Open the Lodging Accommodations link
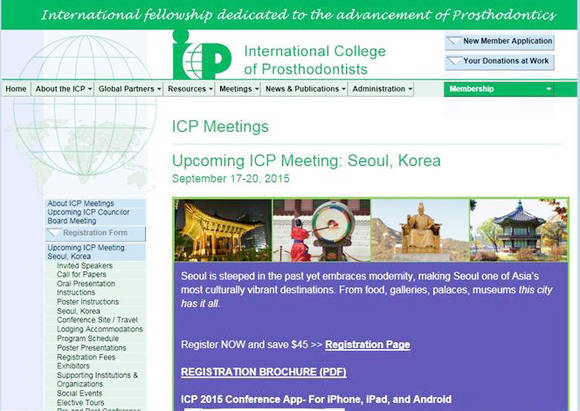580x411 pixels. click(100, 329)
